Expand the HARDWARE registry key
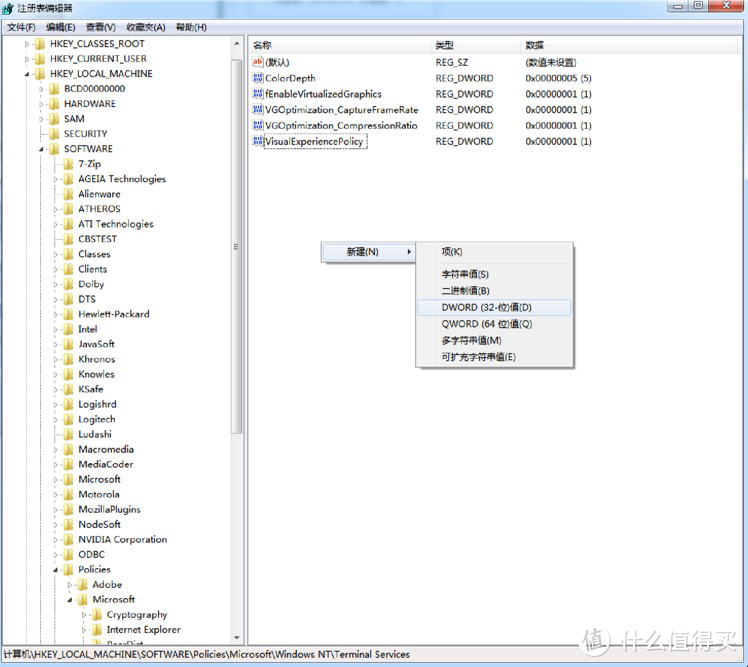748x667 pixels. coord(42,104)
